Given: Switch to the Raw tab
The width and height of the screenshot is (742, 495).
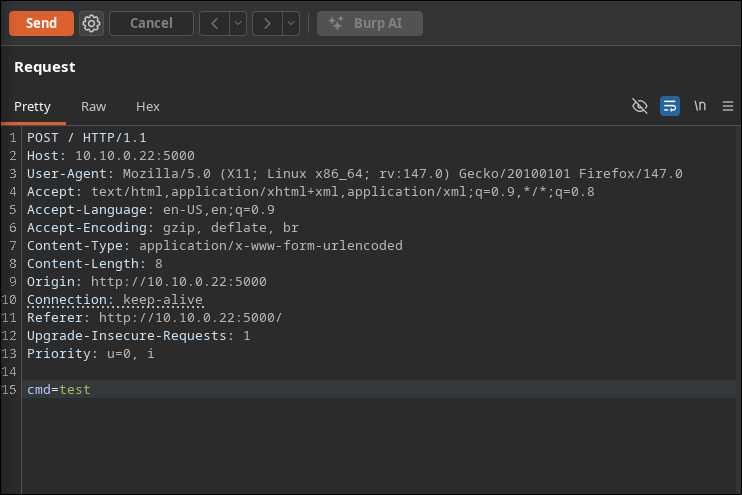Looking at the screenshot, I should click(93, 106).
